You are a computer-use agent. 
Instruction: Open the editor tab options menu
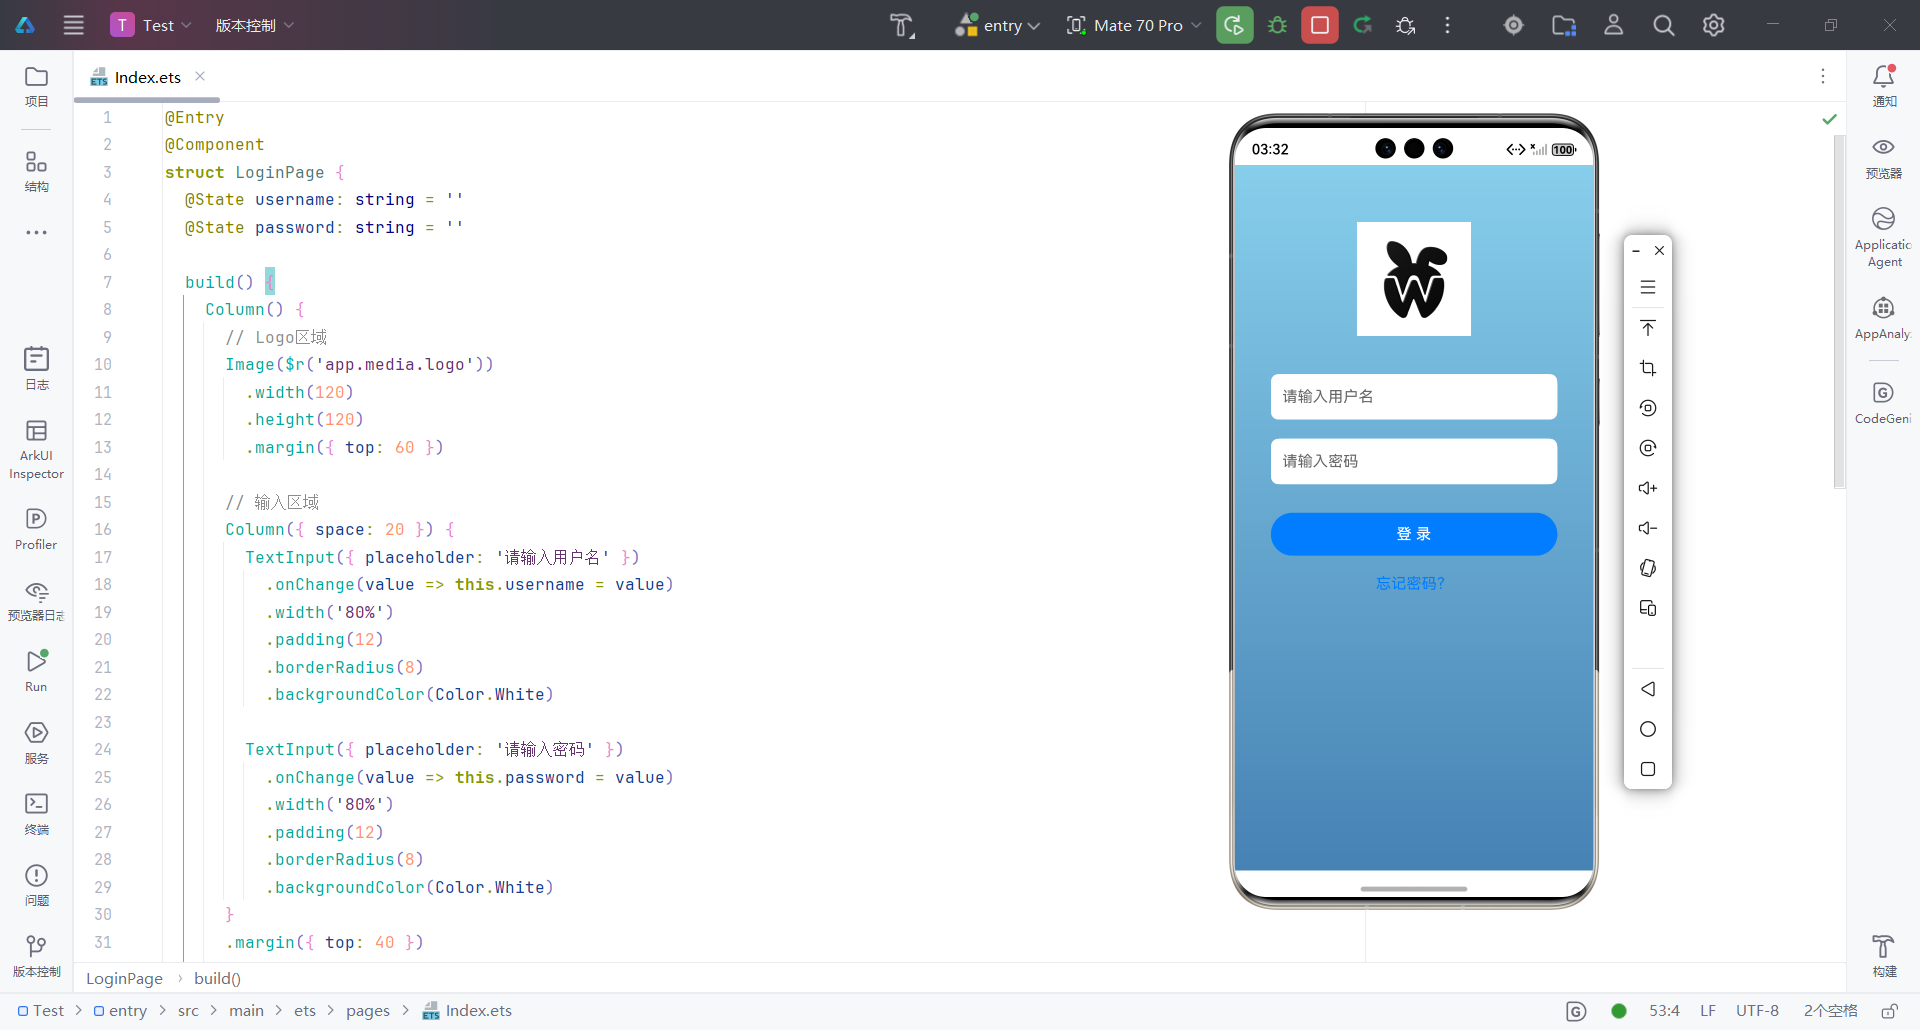1823,76
